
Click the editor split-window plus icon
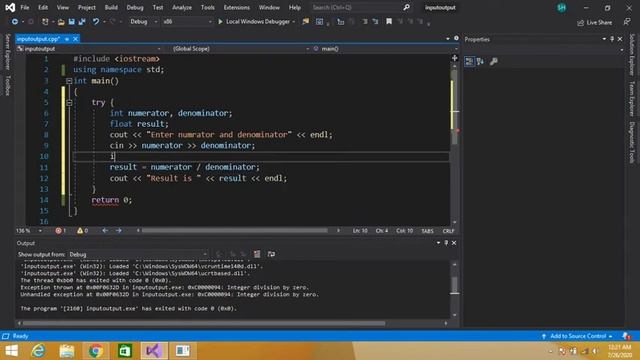[454, 58]
